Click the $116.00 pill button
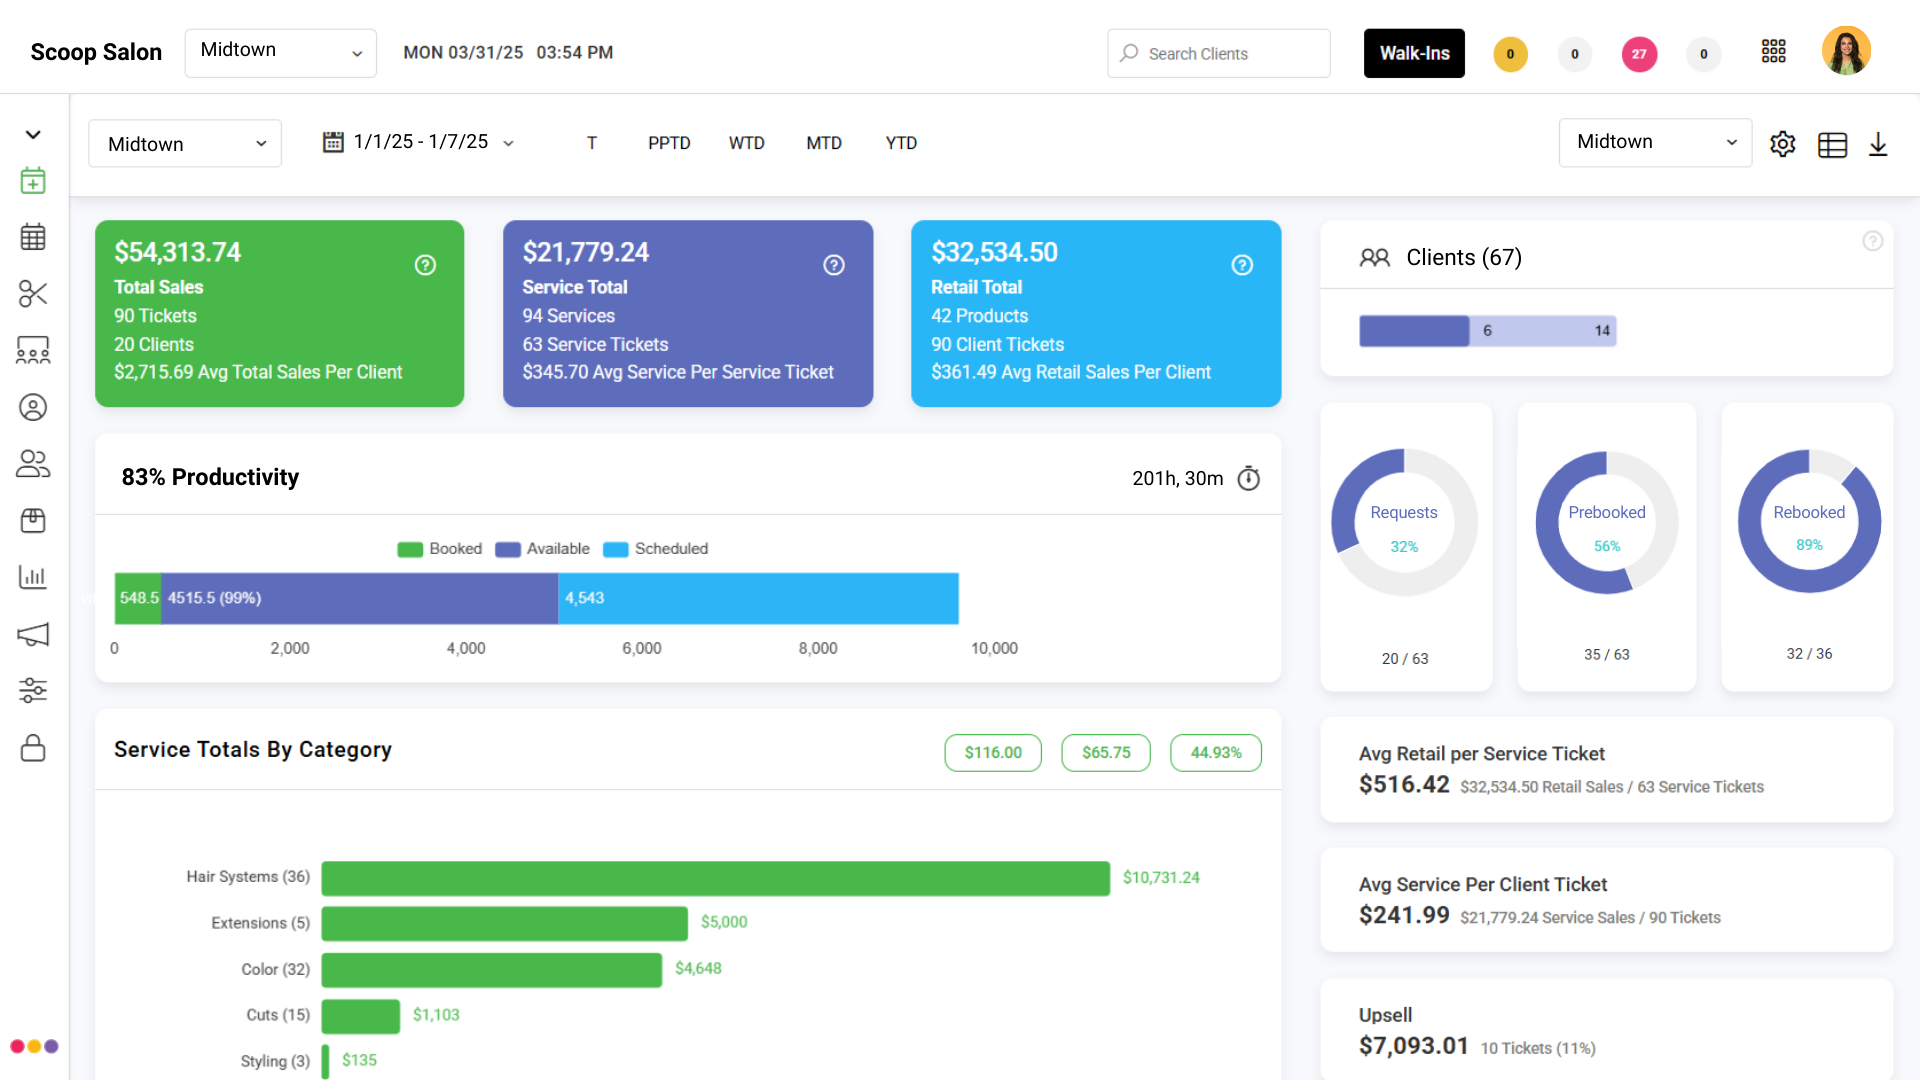 point(992,753)
